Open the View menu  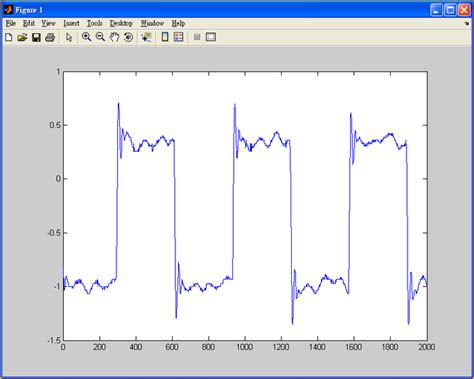click(x=48, y=23)
